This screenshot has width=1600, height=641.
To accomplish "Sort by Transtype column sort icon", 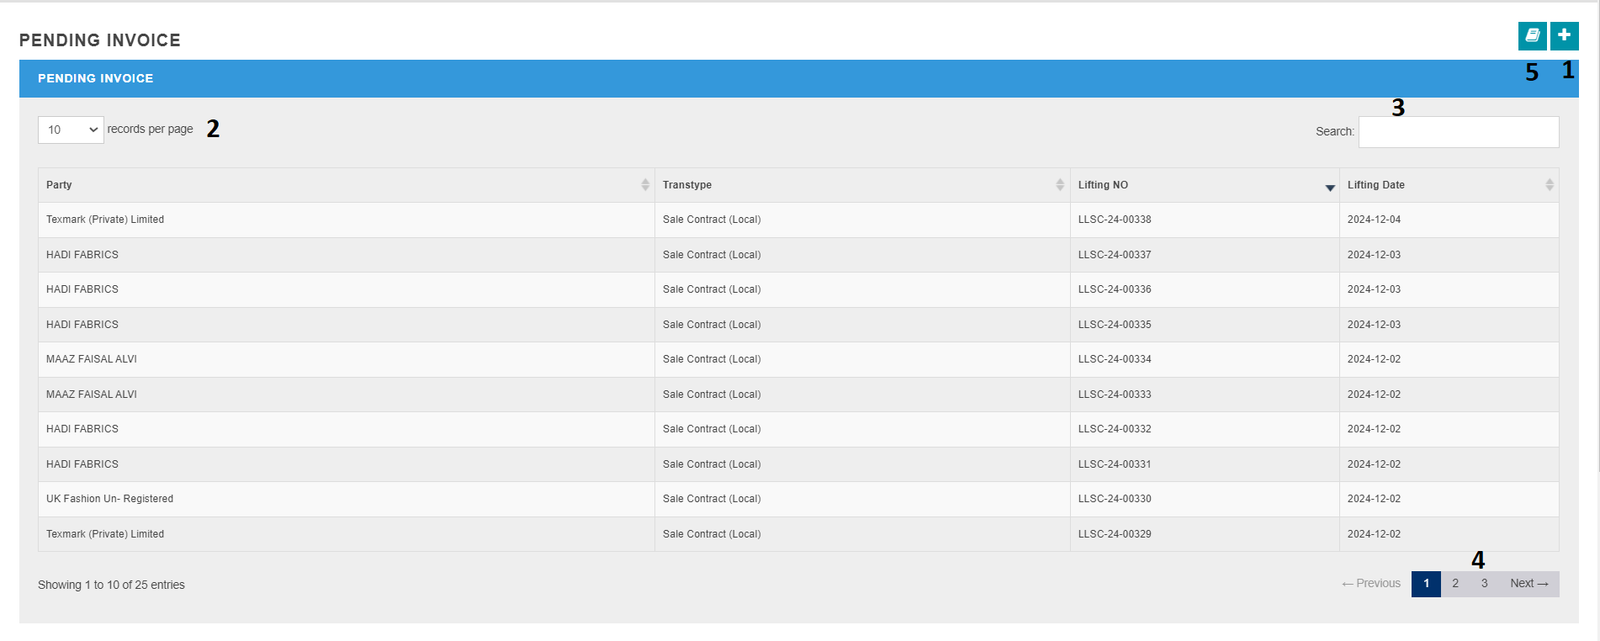I will pos(1060,185).
